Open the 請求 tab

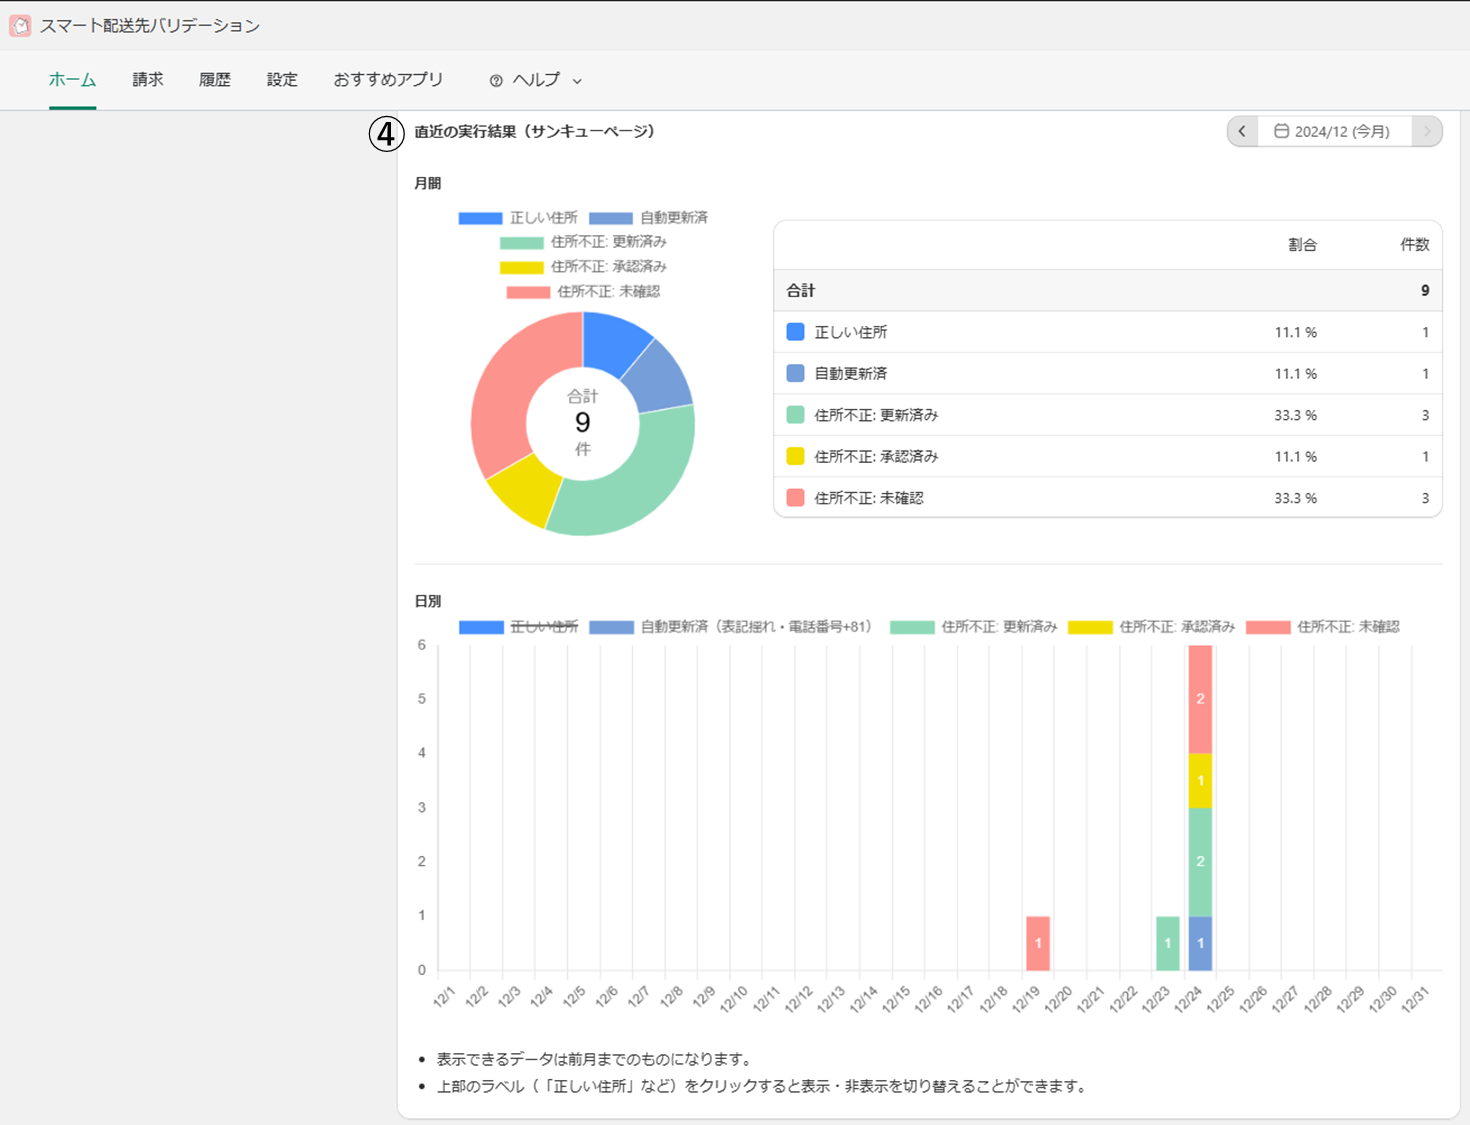[148, 80]
